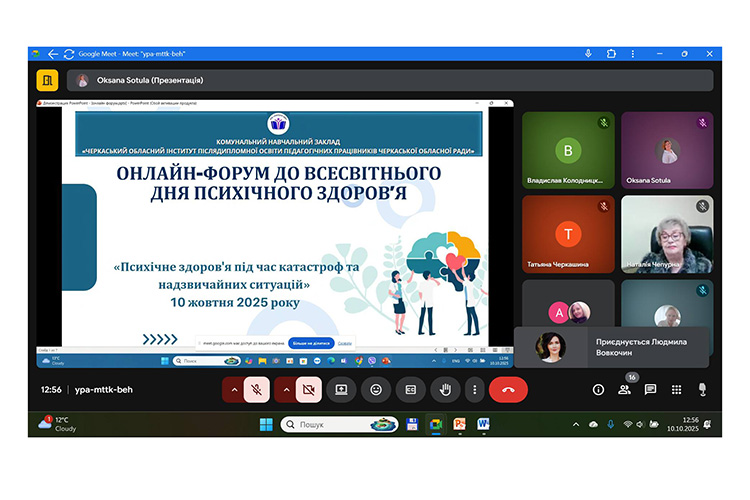This screenshot has width=750, height=500.
Task: Click the browser back arrow
Action: click(53, 54)
